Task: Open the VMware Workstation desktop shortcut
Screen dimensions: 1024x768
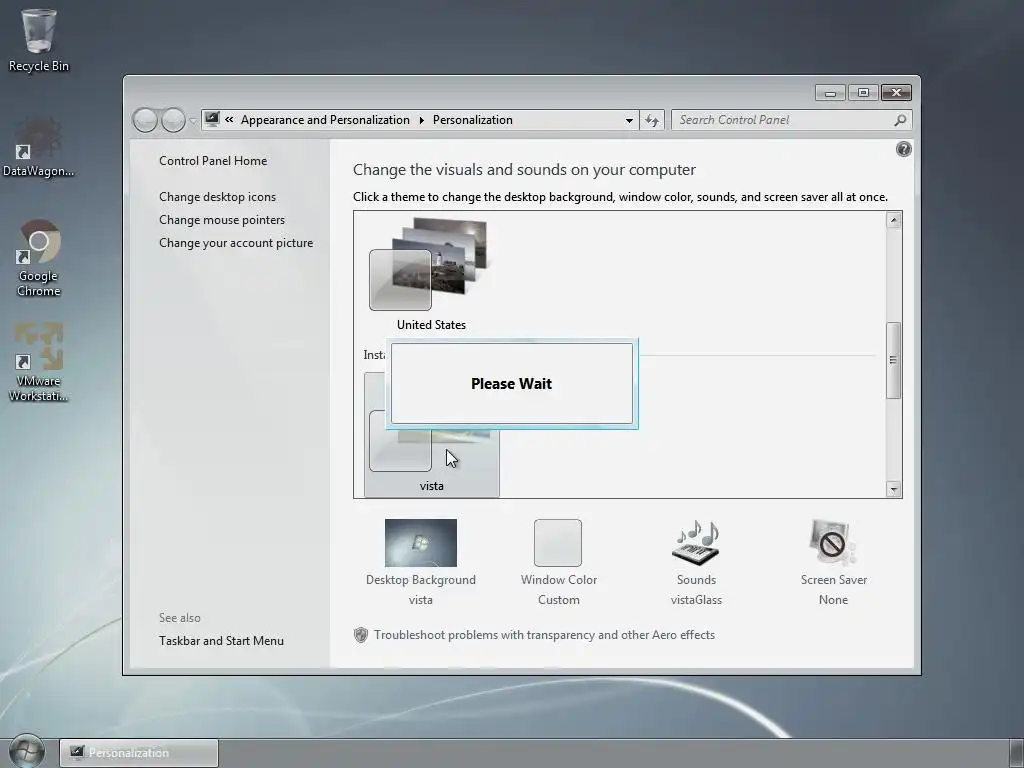Action: 38,362
